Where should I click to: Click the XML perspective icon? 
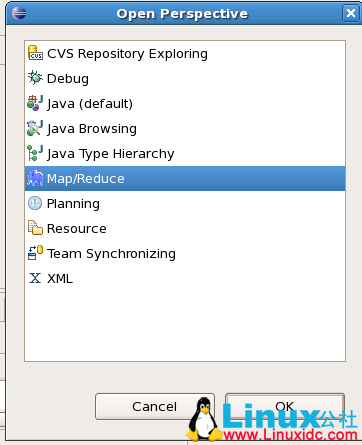pyautogui.click(x=35, y=278)
